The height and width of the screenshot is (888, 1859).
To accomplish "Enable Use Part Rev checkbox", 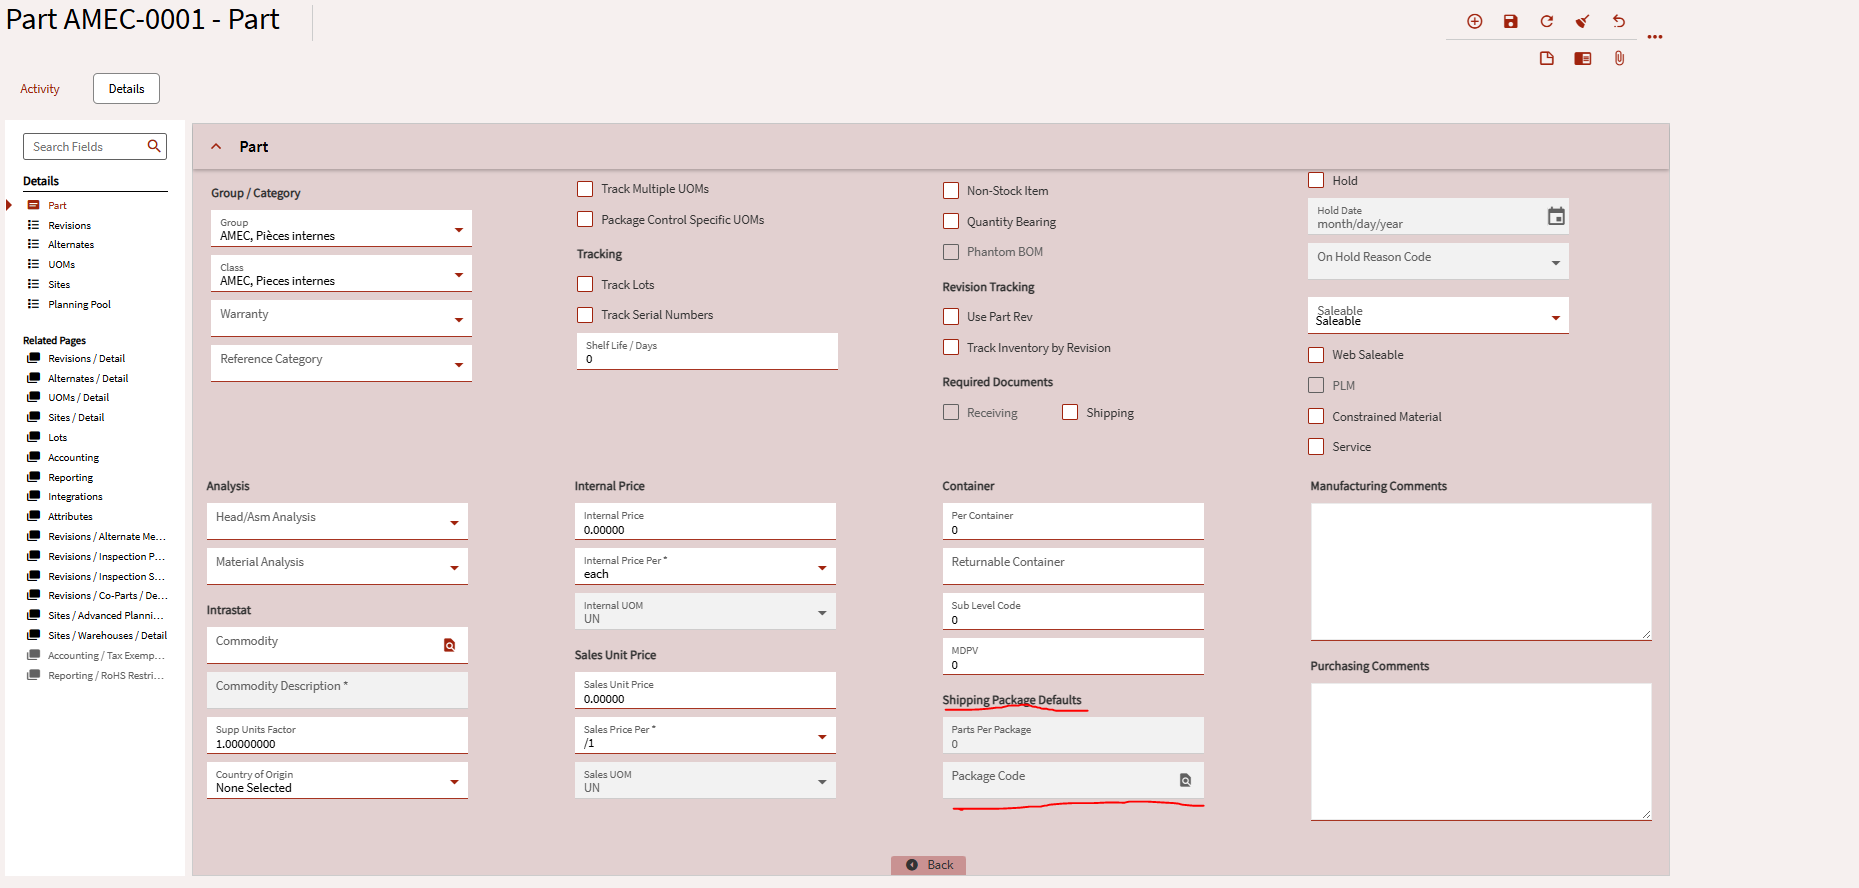I will point(951,316).
